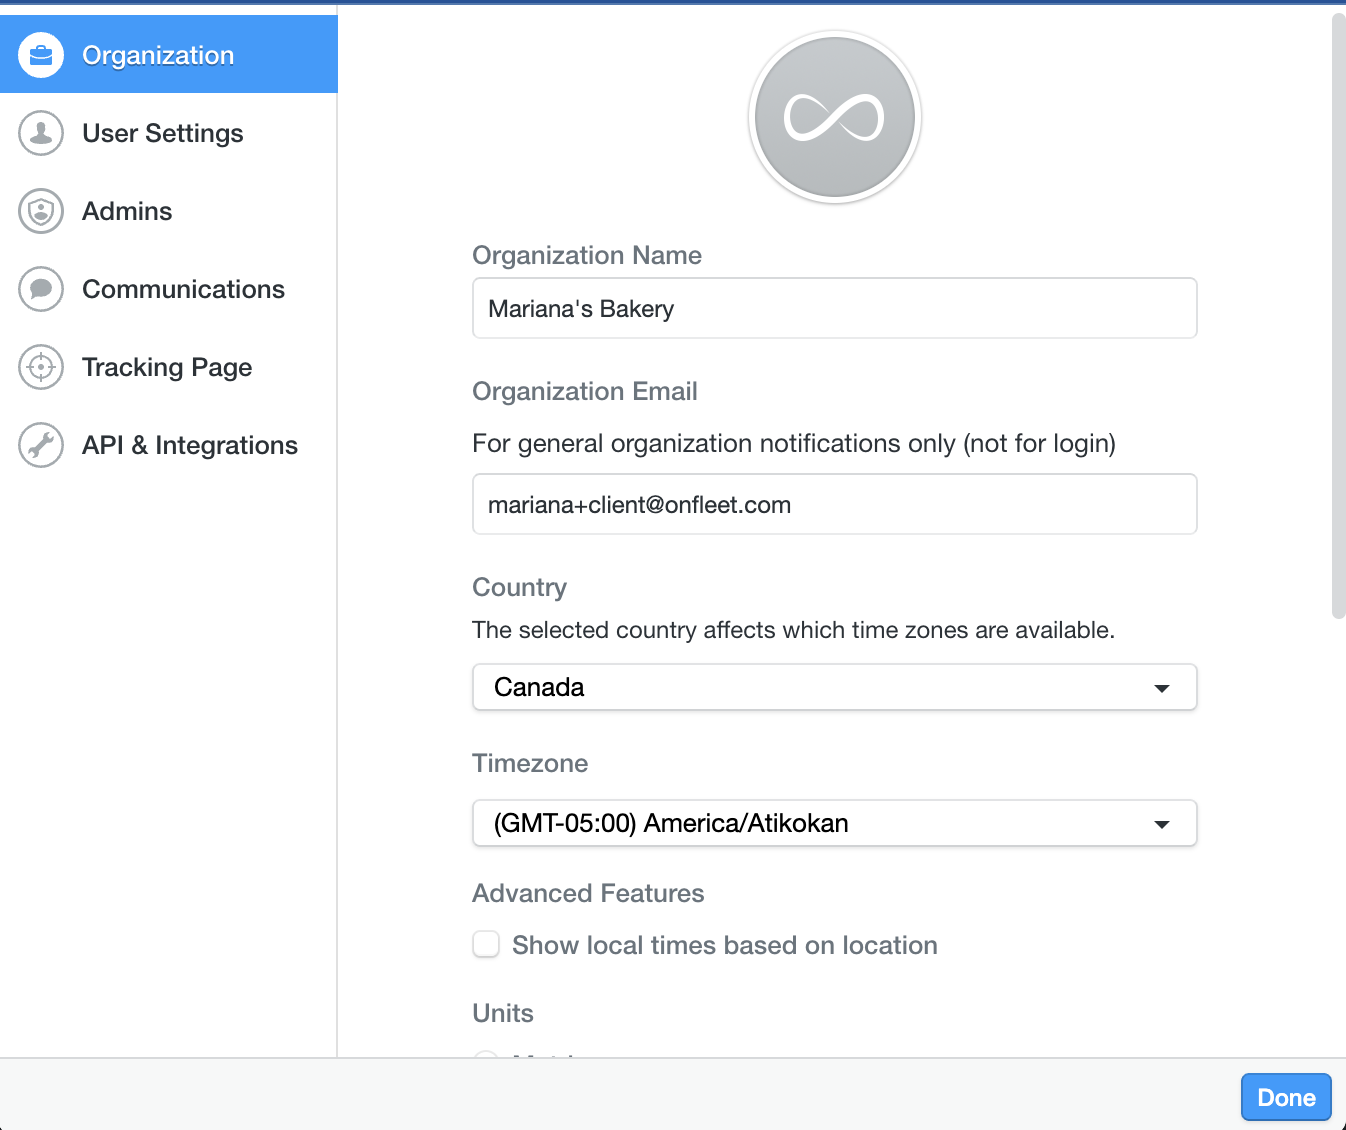This screenshot has width=1346, height=1130.
Task: Click the Organization briefcase icon
Action: pos(41,55)
